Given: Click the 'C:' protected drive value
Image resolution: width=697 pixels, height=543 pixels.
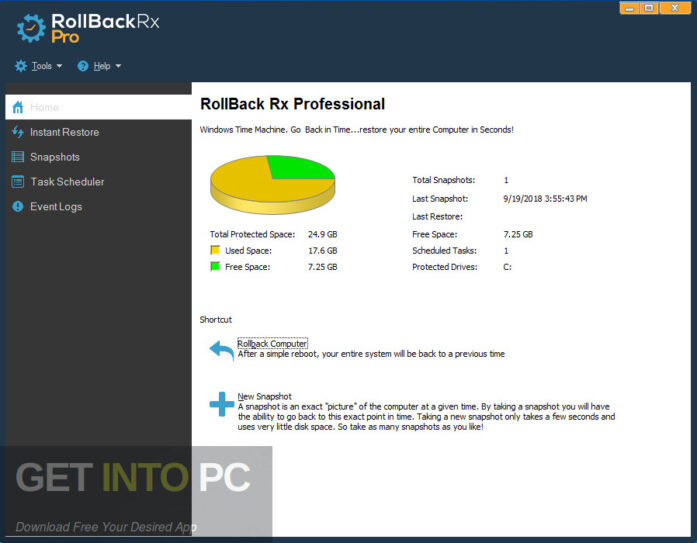Looking at the screenshot, I should tap(507, 267).
